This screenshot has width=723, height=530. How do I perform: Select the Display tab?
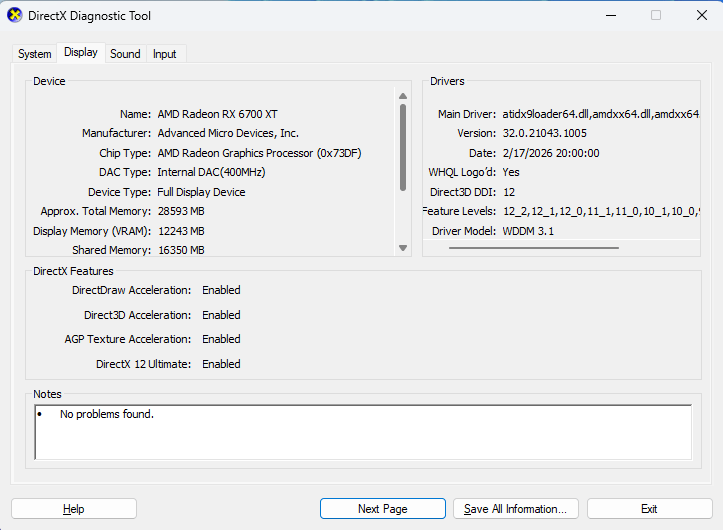pyautogui.click(x=81, y=53)
